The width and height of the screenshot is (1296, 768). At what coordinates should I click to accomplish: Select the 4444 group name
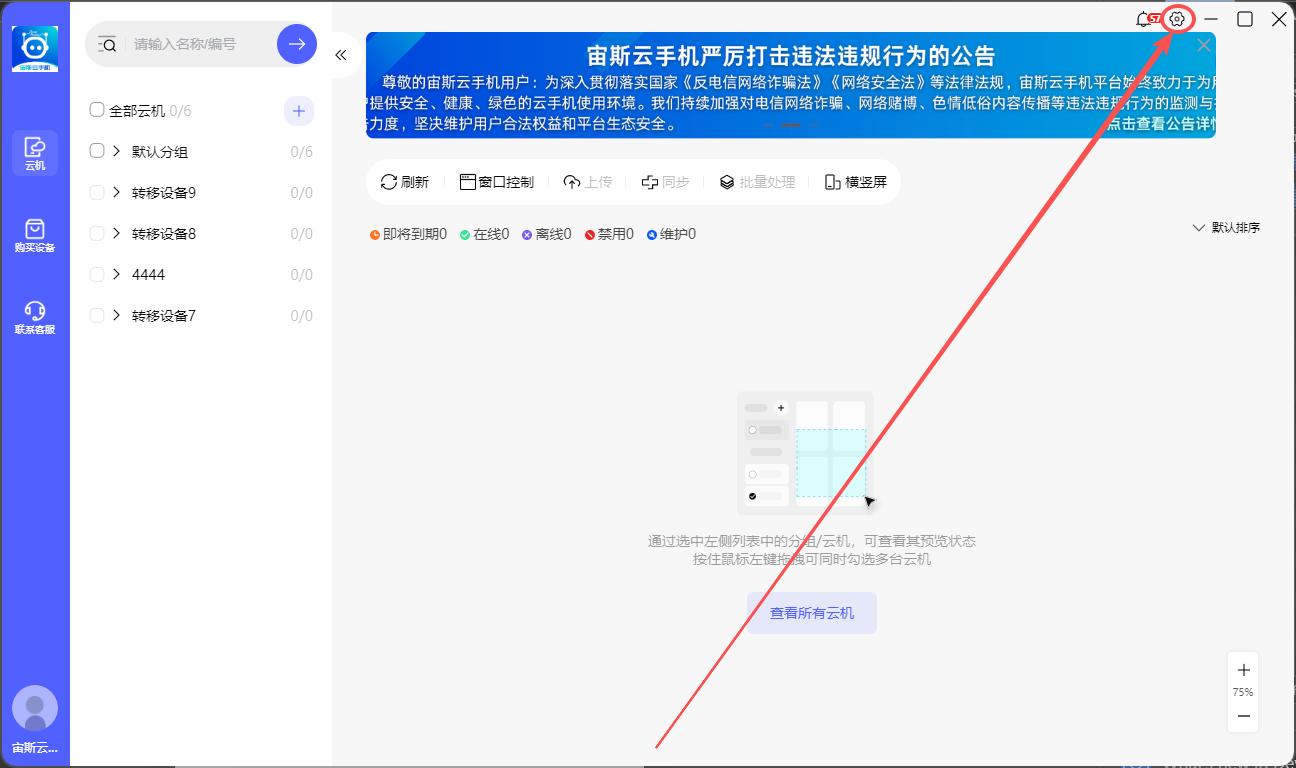pos(148,274)
